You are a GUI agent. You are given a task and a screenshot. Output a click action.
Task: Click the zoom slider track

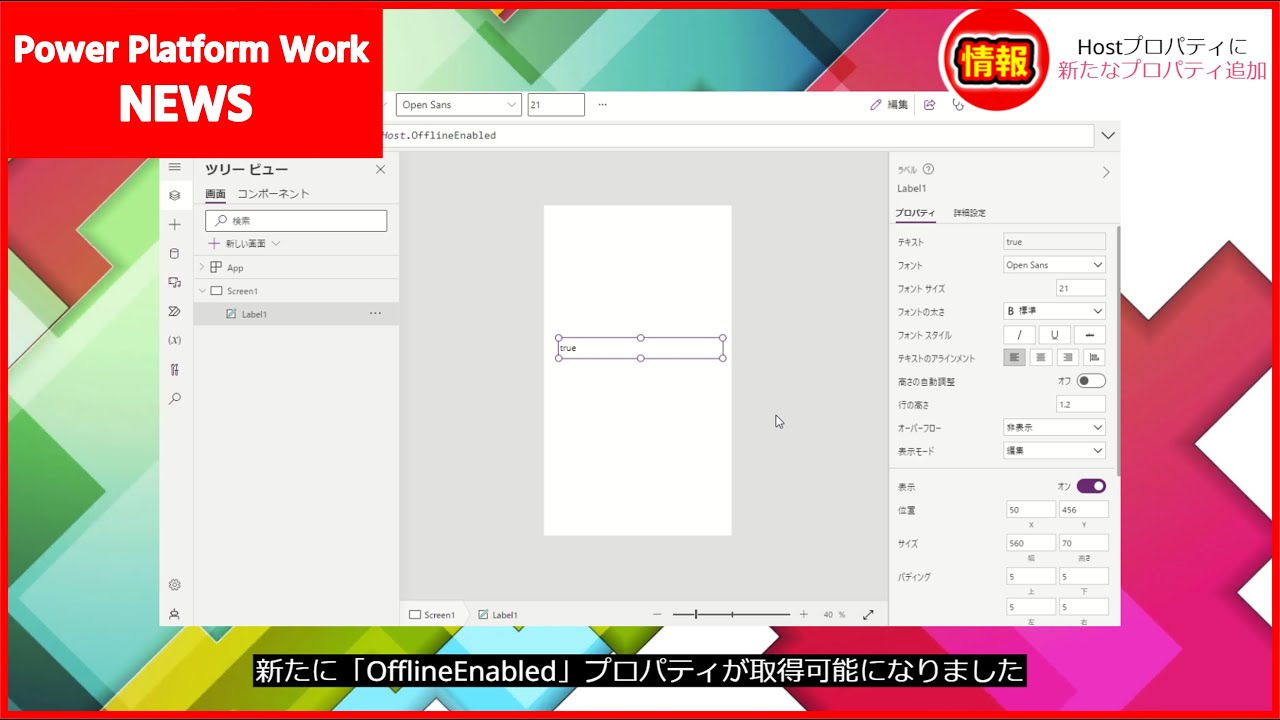pyautogui.click(x=731, y=615)
